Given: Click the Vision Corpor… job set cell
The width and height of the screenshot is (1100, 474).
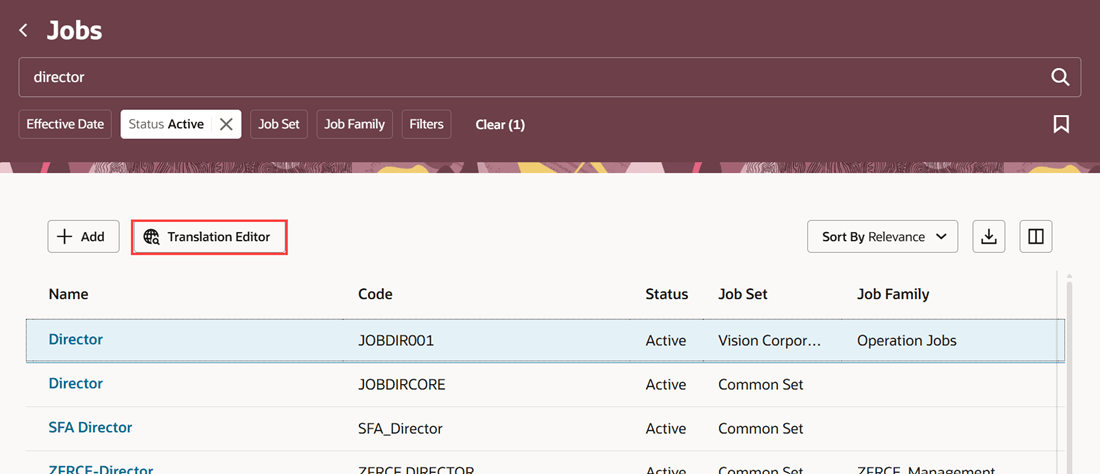Looking at the screenshot, I should click(x=769, y=341).
